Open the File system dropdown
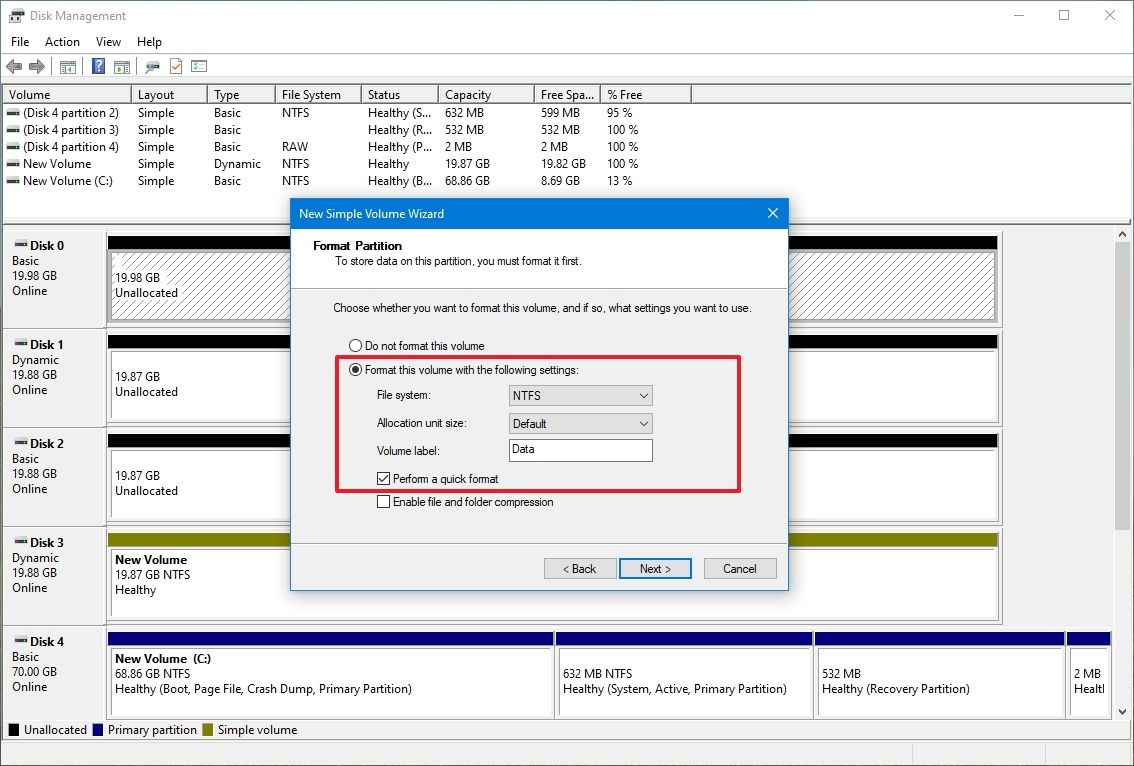 coord(579,395)
